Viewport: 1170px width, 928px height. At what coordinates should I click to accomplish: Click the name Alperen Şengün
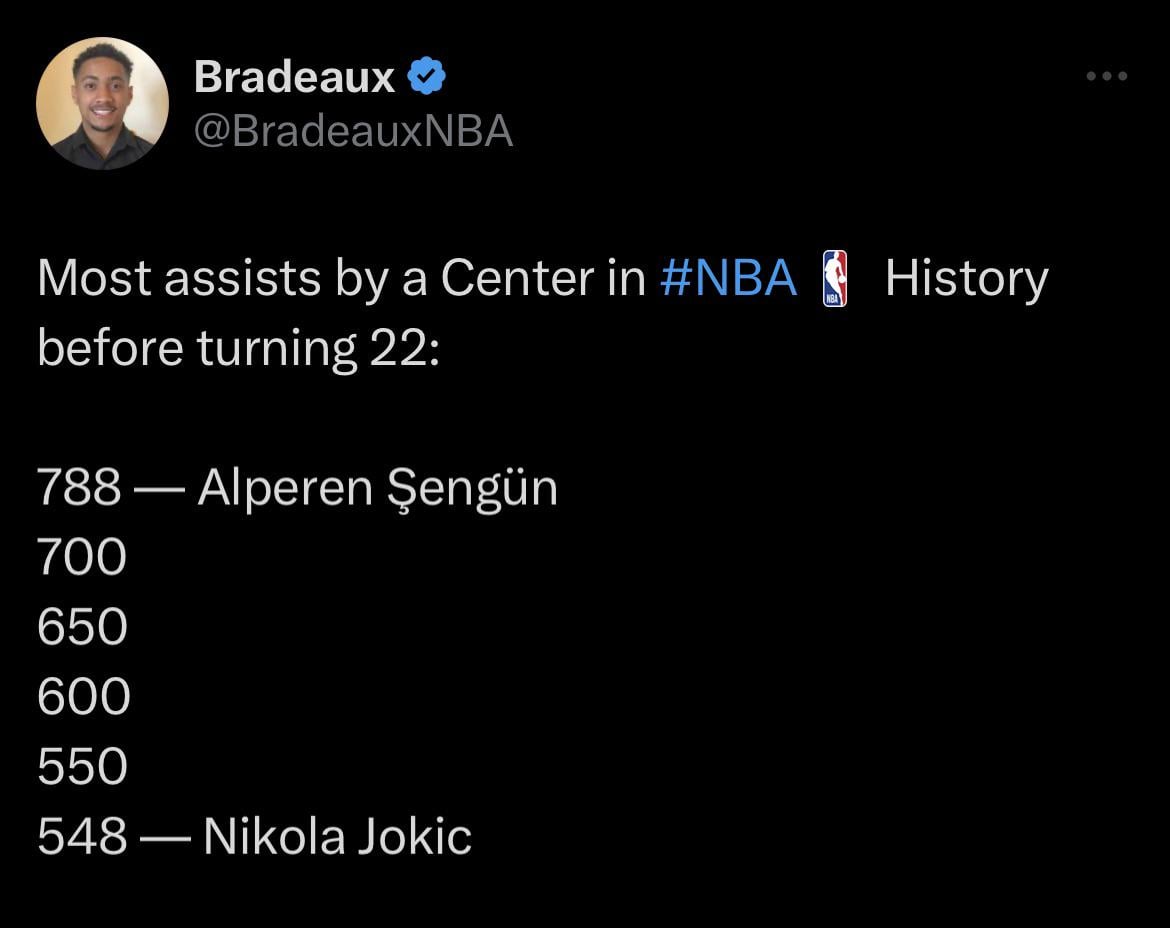coord(377,489)
